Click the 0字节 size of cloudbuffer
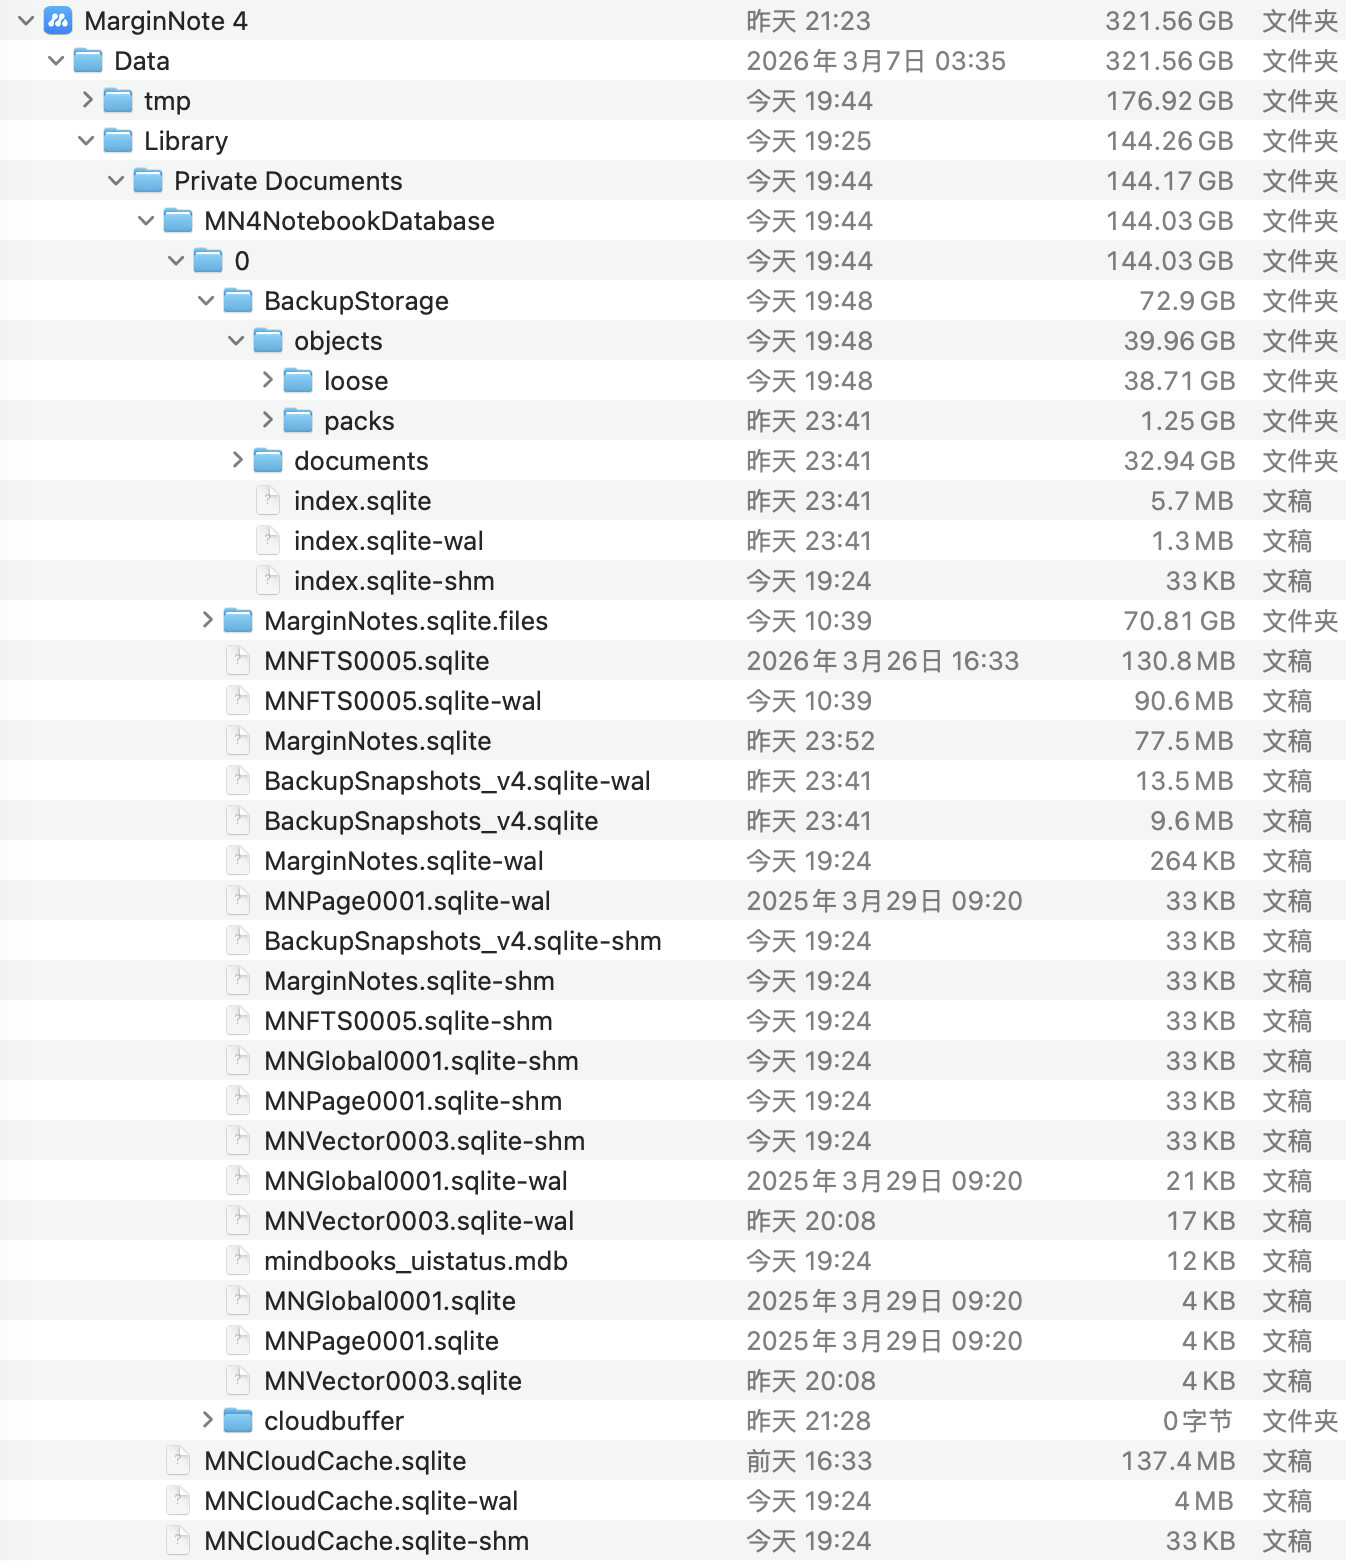The image size is (1346, 1566). pyautogui.click(x=1197, y=1421)
